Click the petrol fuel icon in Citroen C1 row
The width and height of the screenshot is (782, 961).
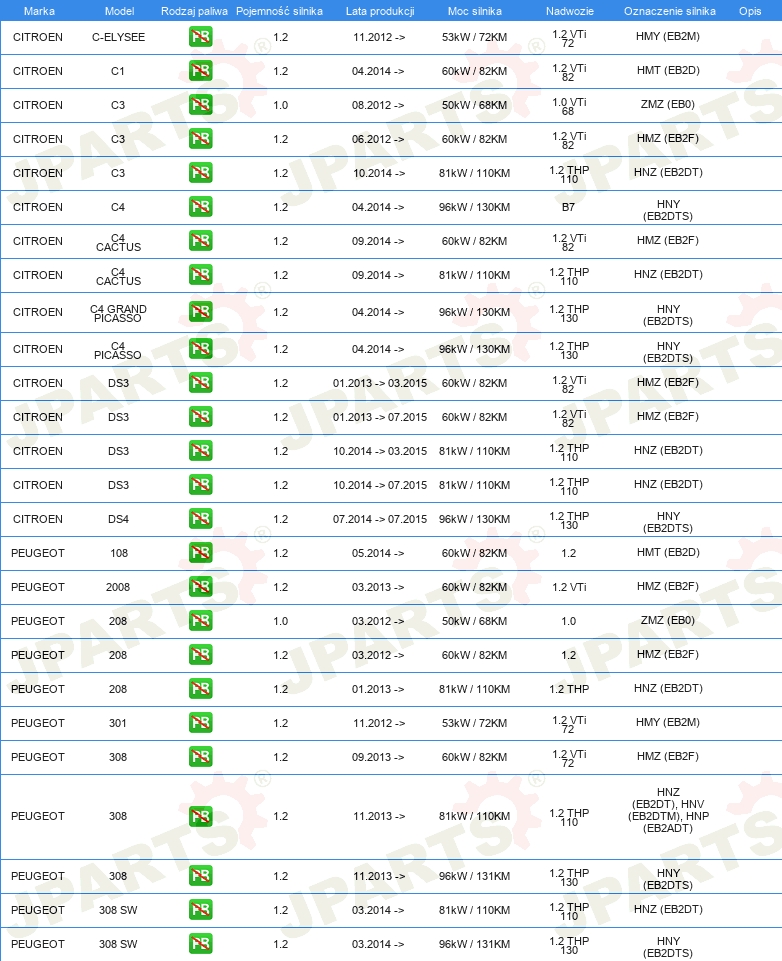[x=200, y=70]
